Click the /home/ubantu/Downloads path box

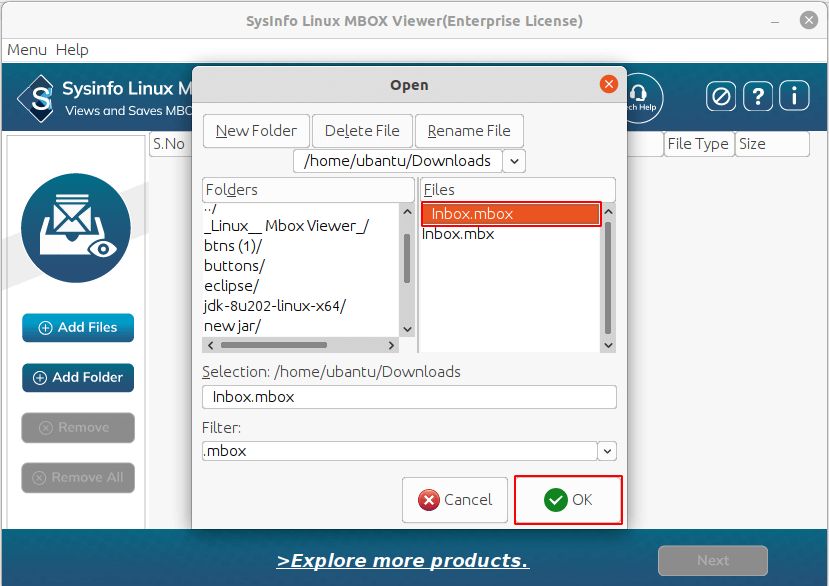[x=398, y=161]
